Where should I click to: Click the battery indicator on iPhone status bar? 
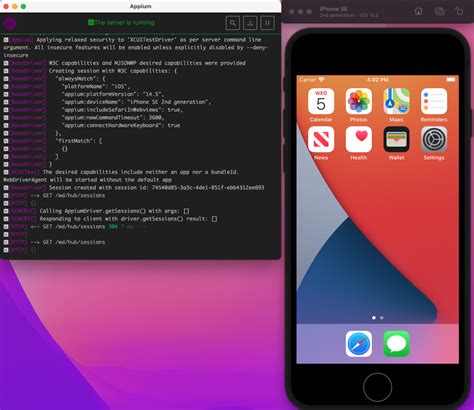pos(451,80)
